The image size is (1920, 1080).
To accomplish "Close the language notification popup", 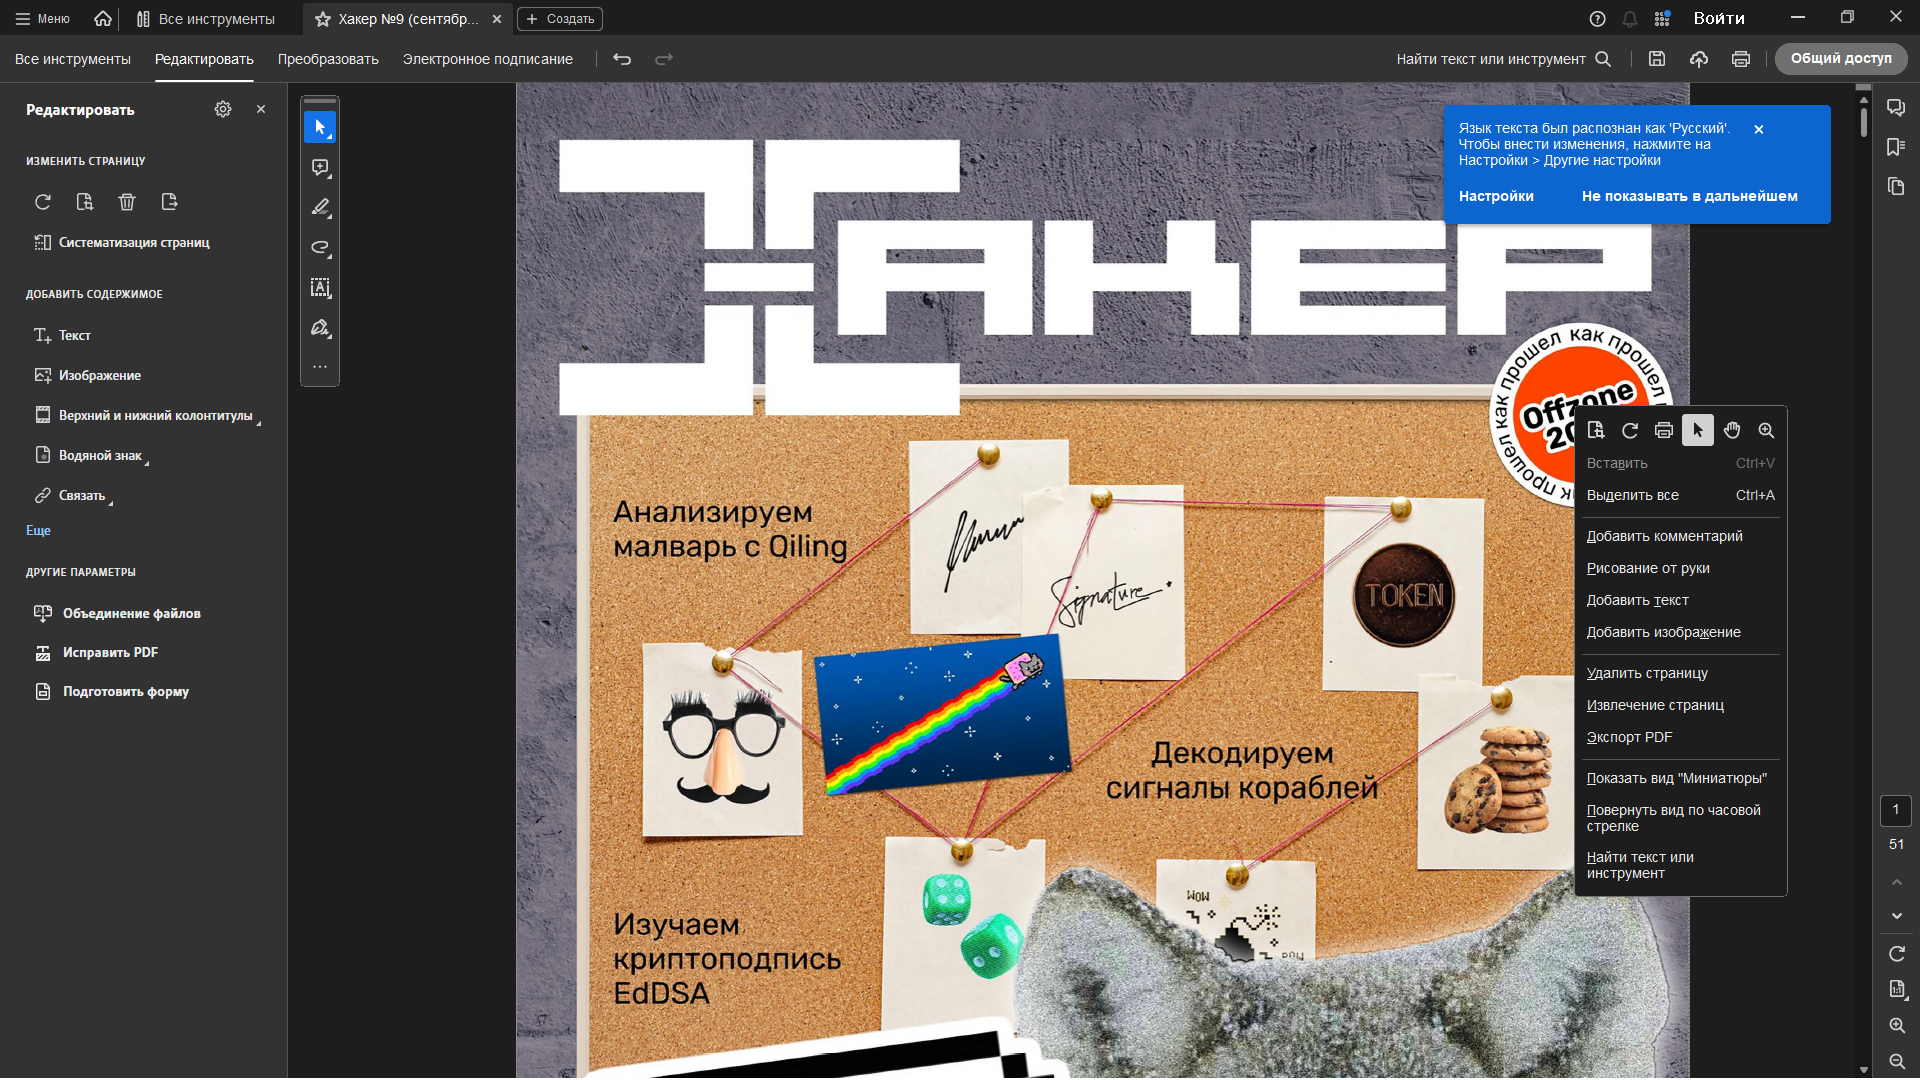I will [x=1759, y=129].
